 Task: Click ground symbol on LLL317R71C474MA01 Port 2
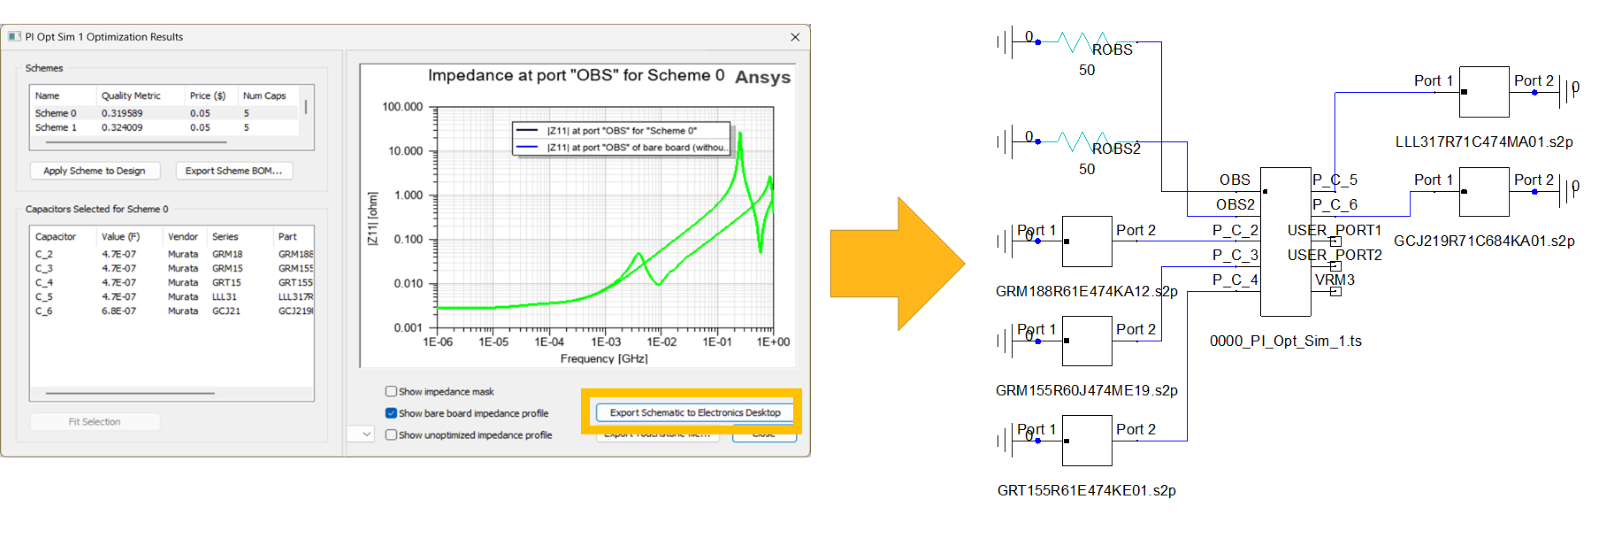pos(1568,92)
